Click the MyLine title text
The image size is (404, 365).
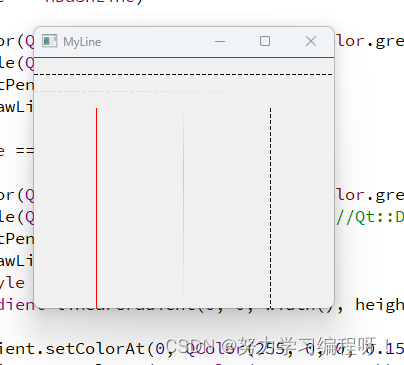click(x=82, y=42)
